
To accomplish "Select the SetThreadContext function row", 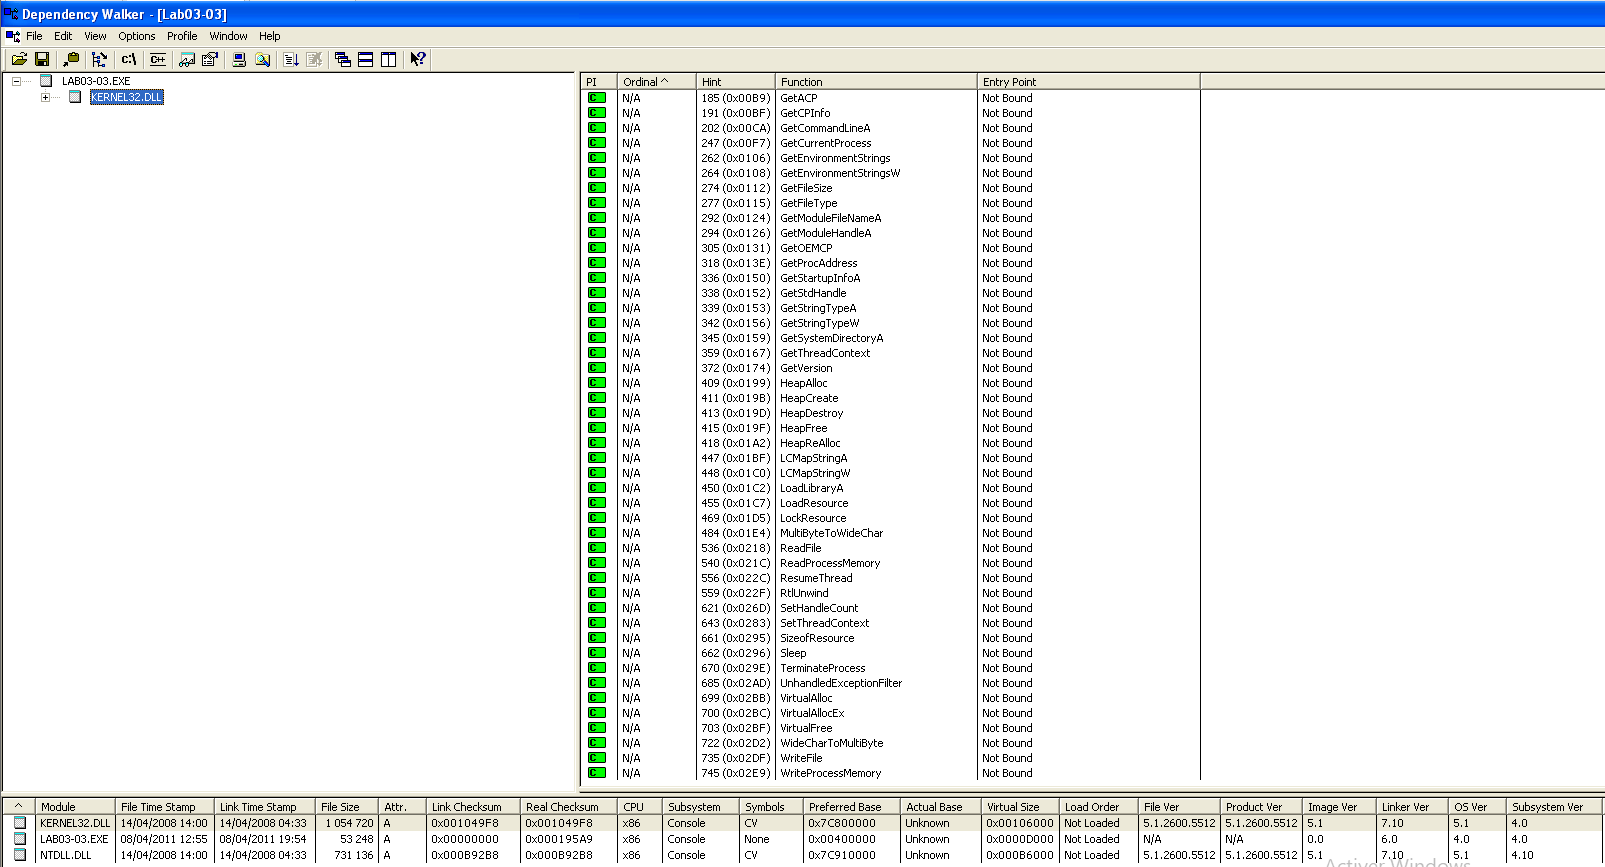I will [x=890, y=623].
